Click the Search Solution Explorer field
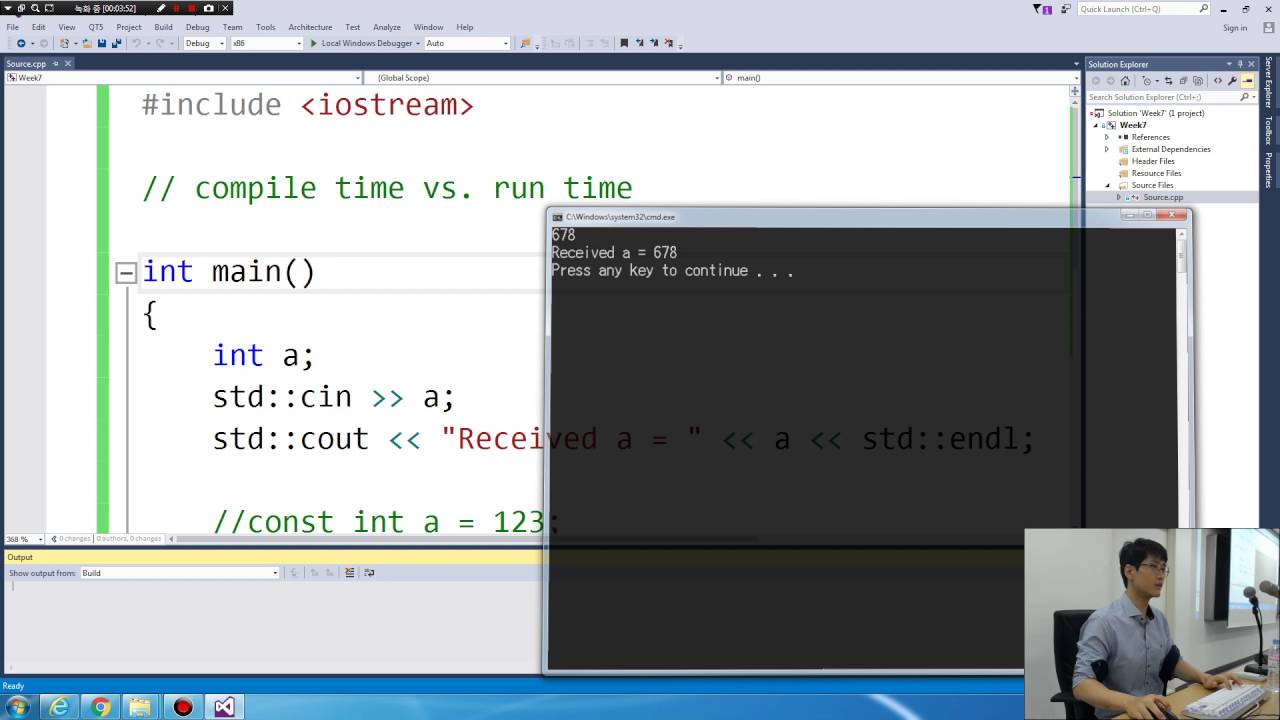1280x720 pixels. tap(1170, 97)
